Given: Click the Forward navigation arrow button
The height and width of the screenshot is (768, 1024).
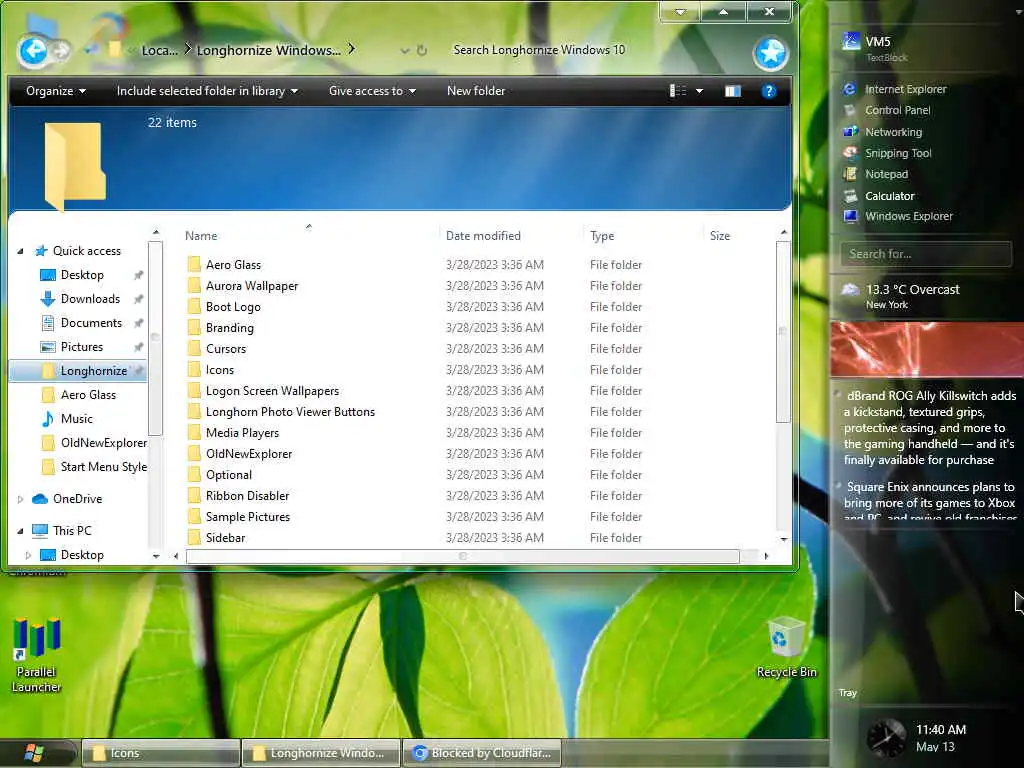Looking at the screenshot, I should click(x=61, y=50).
